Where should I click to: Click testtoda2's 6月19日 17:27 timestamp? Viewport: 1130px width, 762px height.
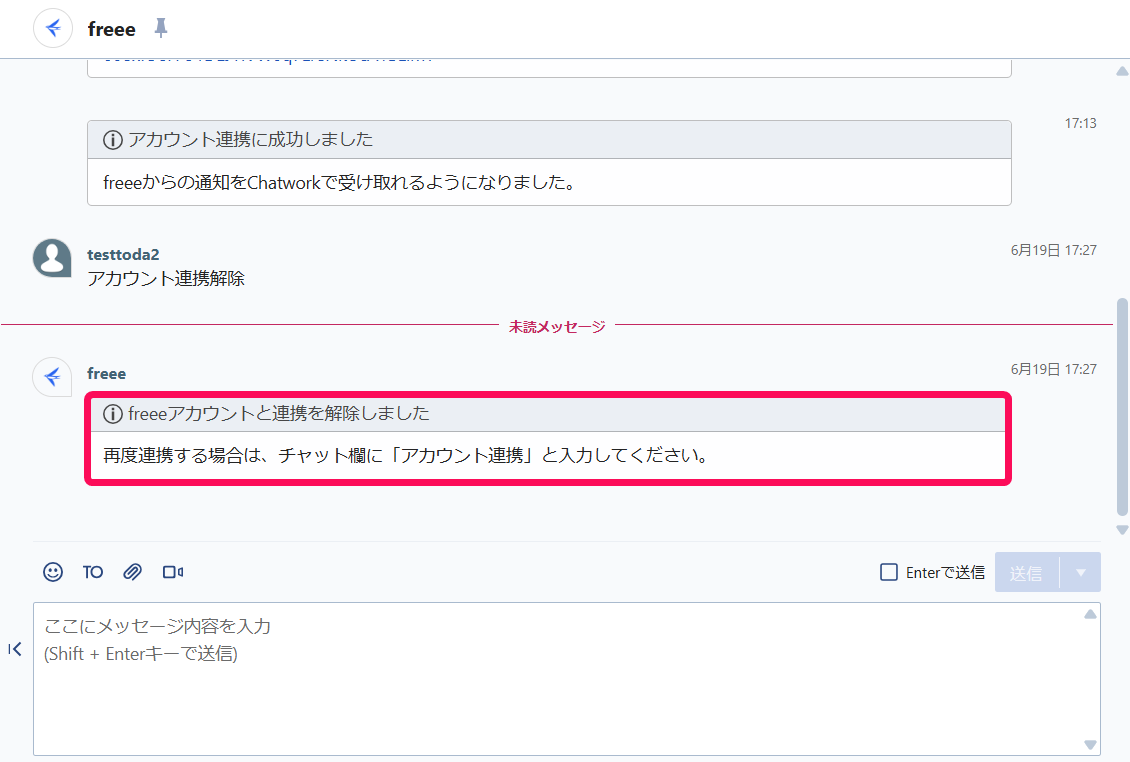[1054, 250]
